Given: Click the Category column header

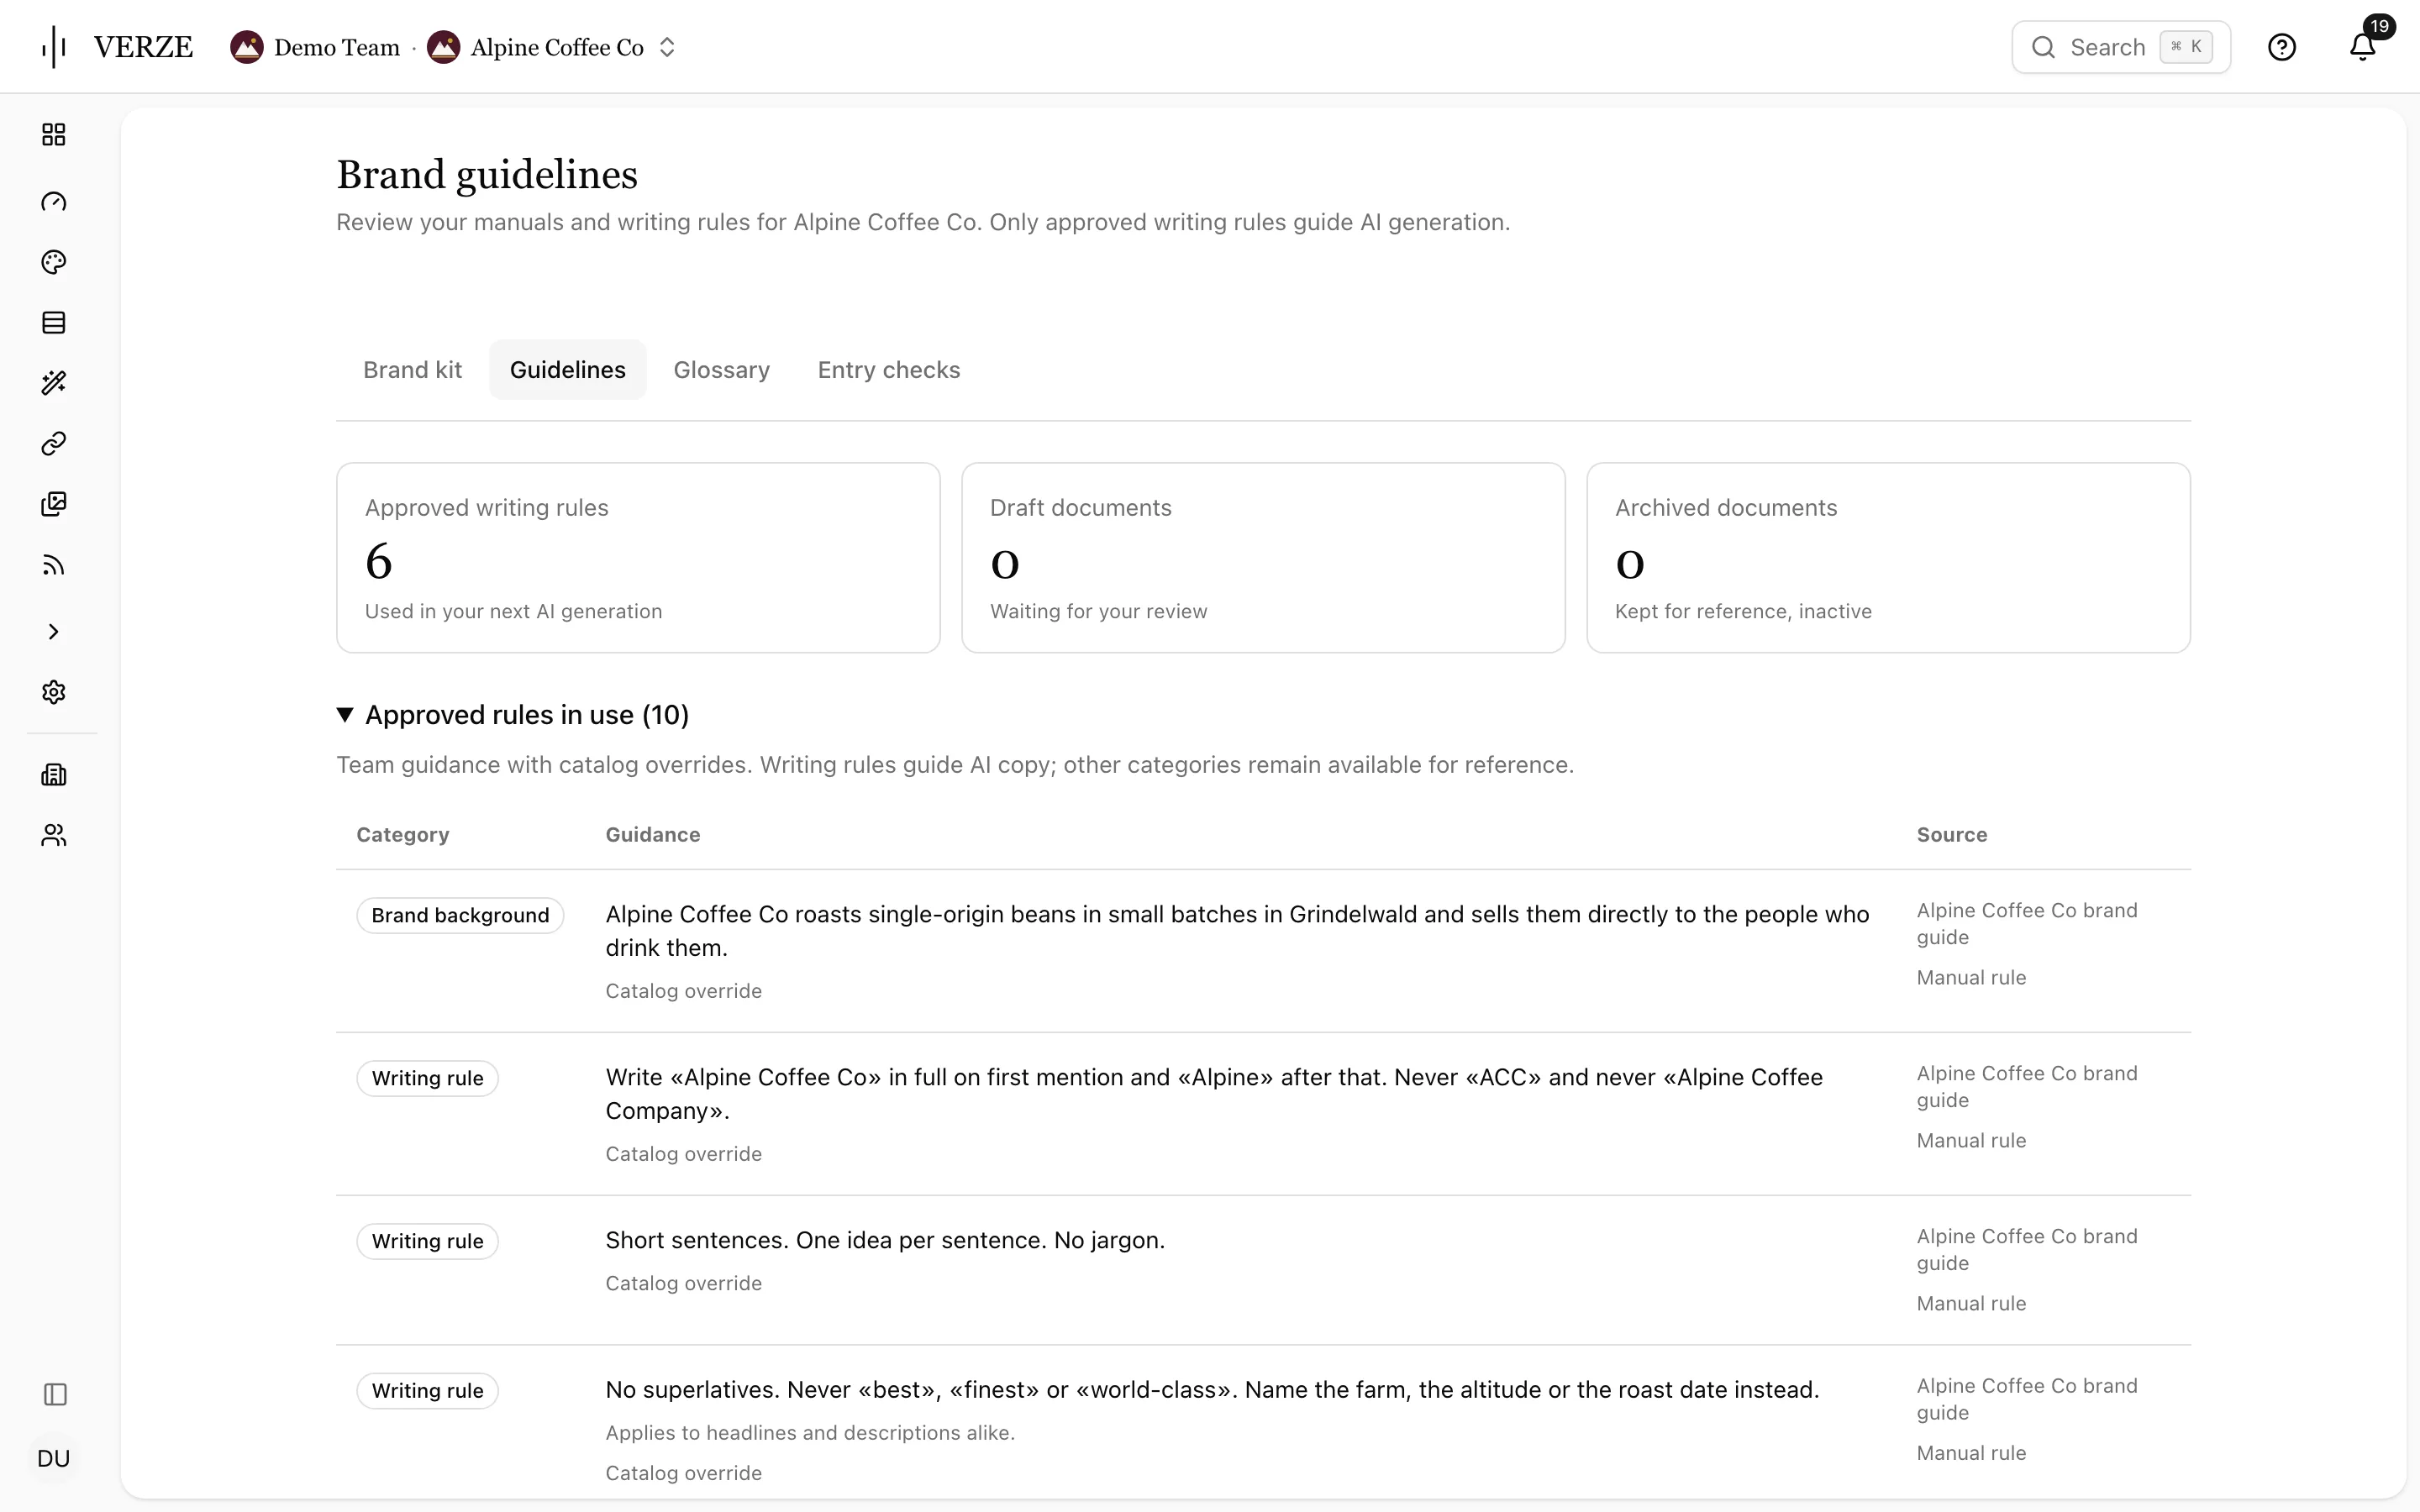Looking at the screenshot, I should click(x=403, y=835).
